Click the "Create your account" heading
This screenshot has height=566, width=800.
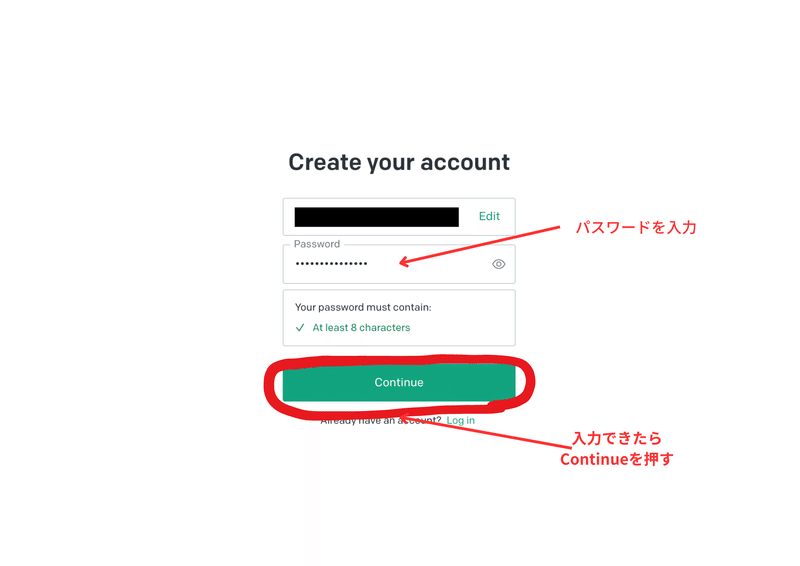399,162
